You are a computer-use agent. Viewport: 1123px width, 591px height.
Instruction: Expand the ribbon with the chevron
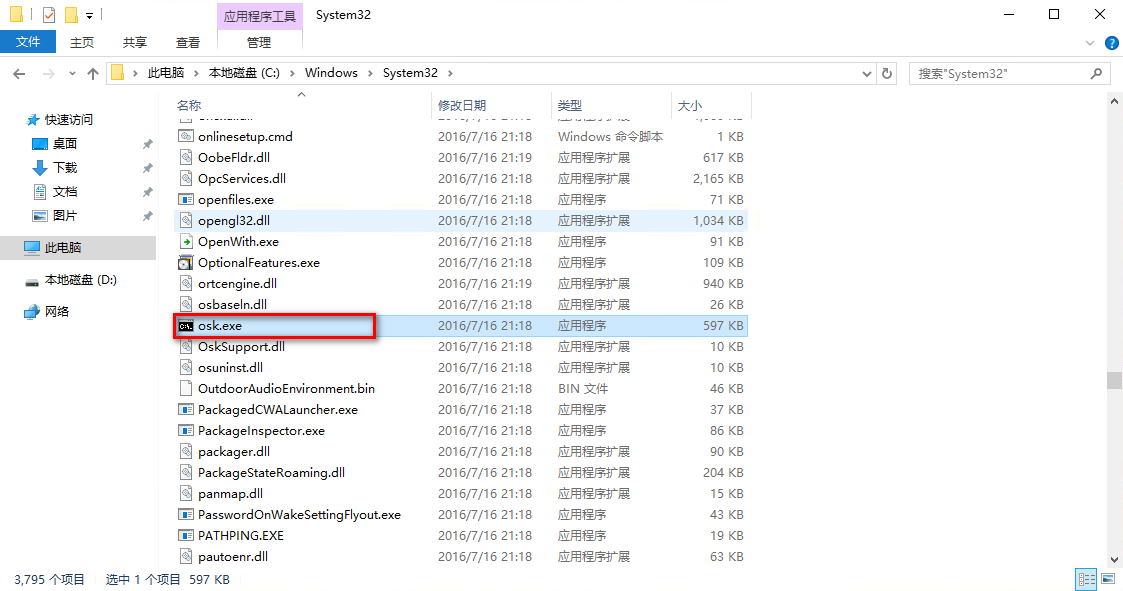coord(1090,43)
